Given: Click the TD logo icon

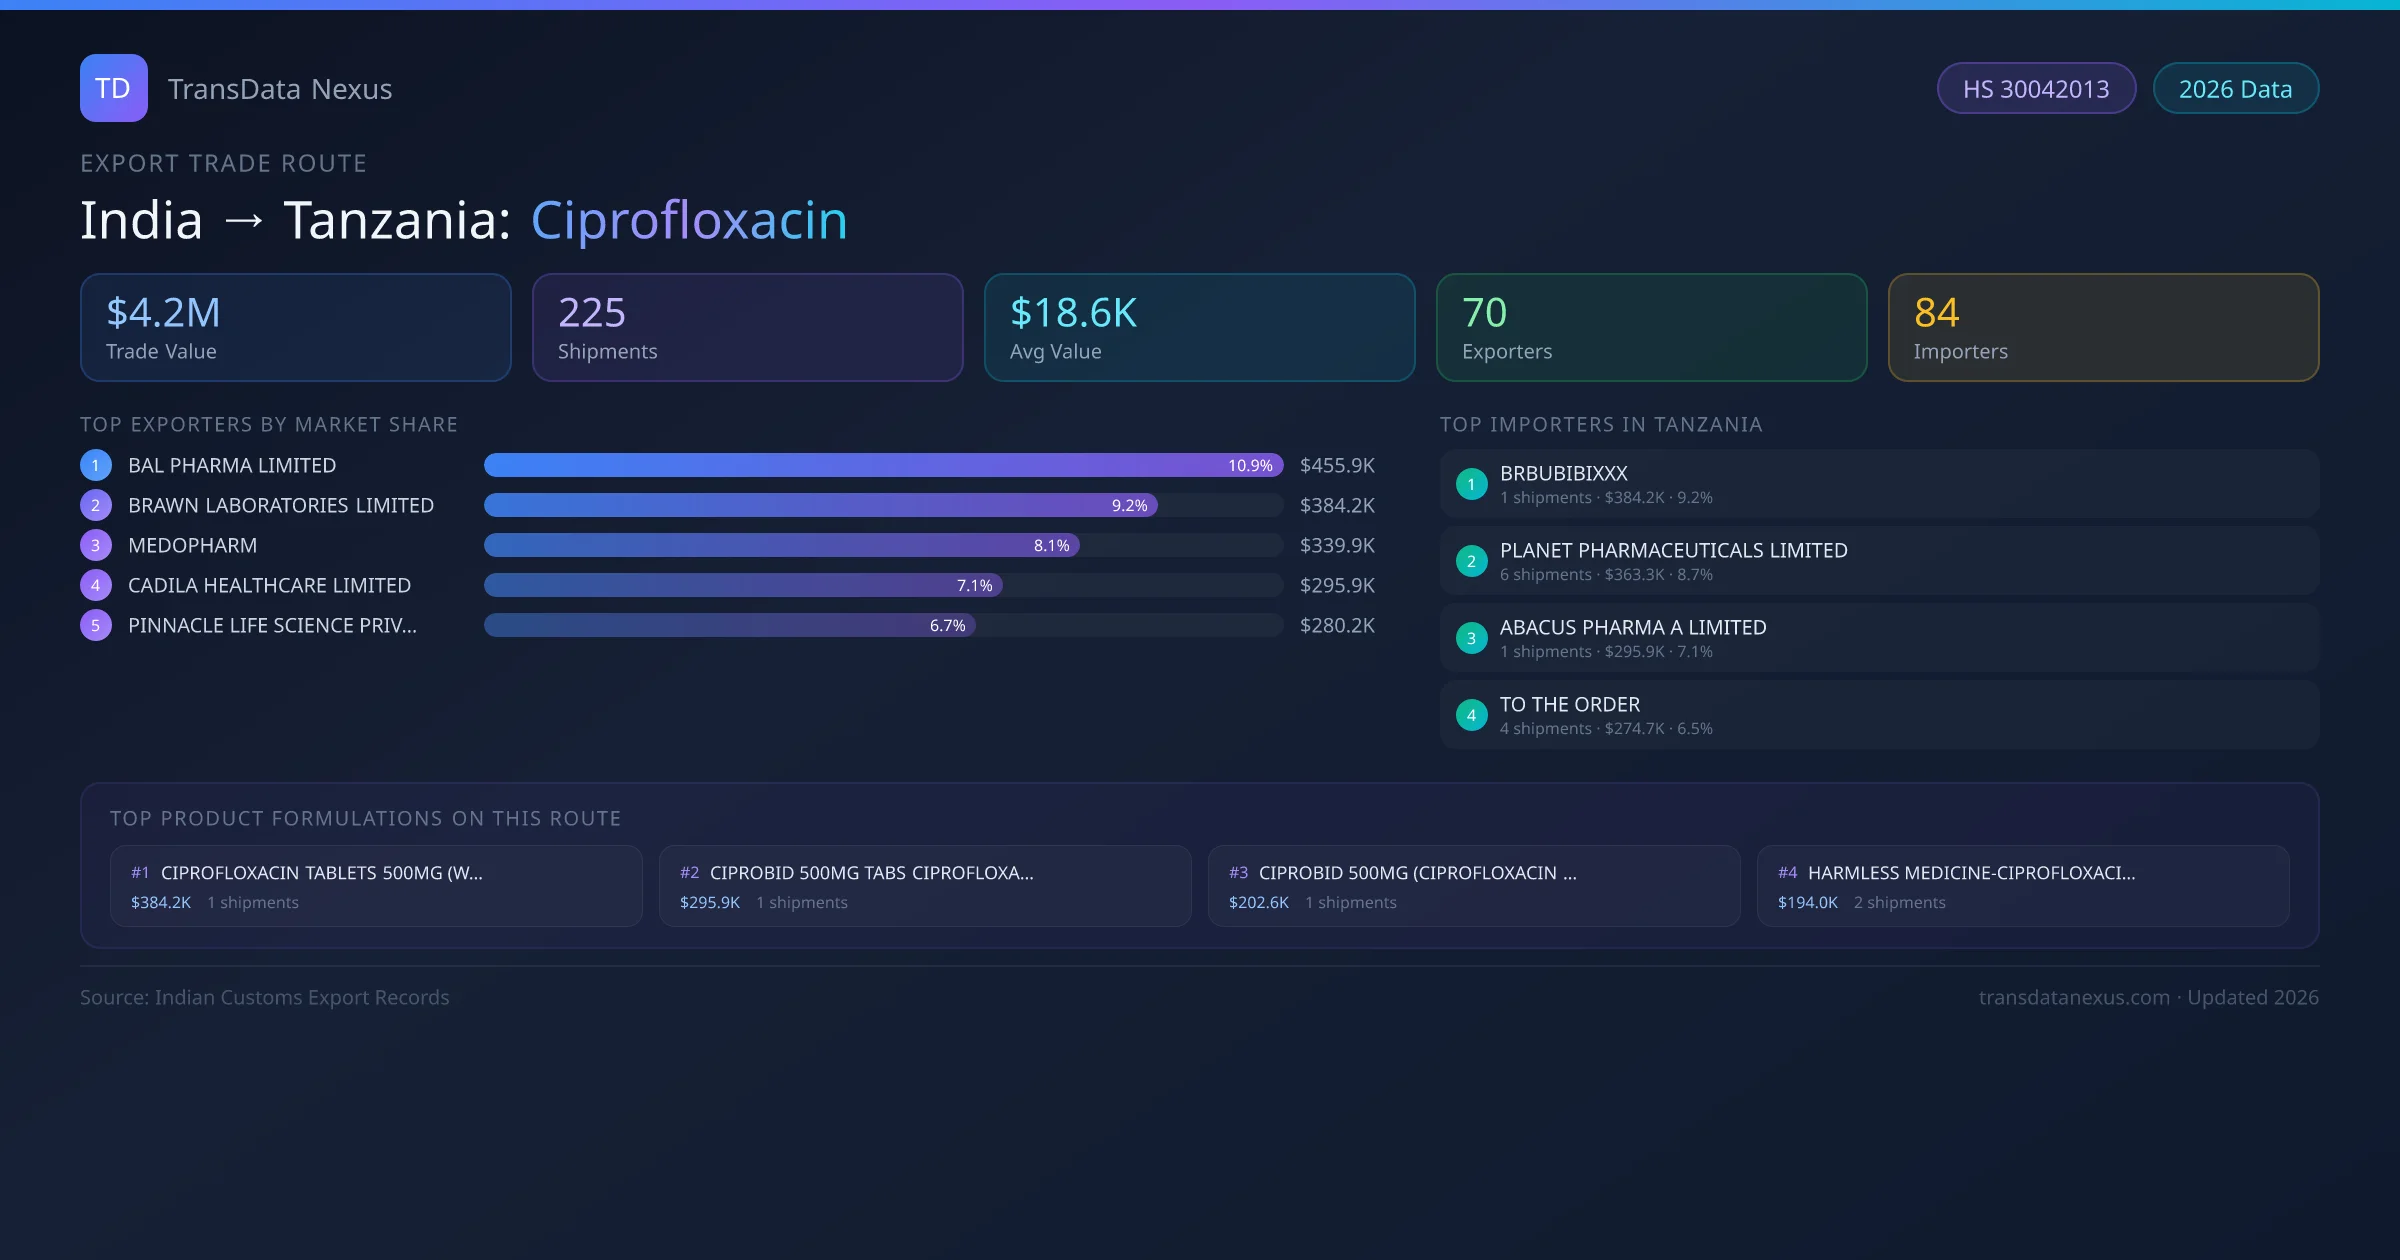Looking at the screenshot, I should 113,88.
